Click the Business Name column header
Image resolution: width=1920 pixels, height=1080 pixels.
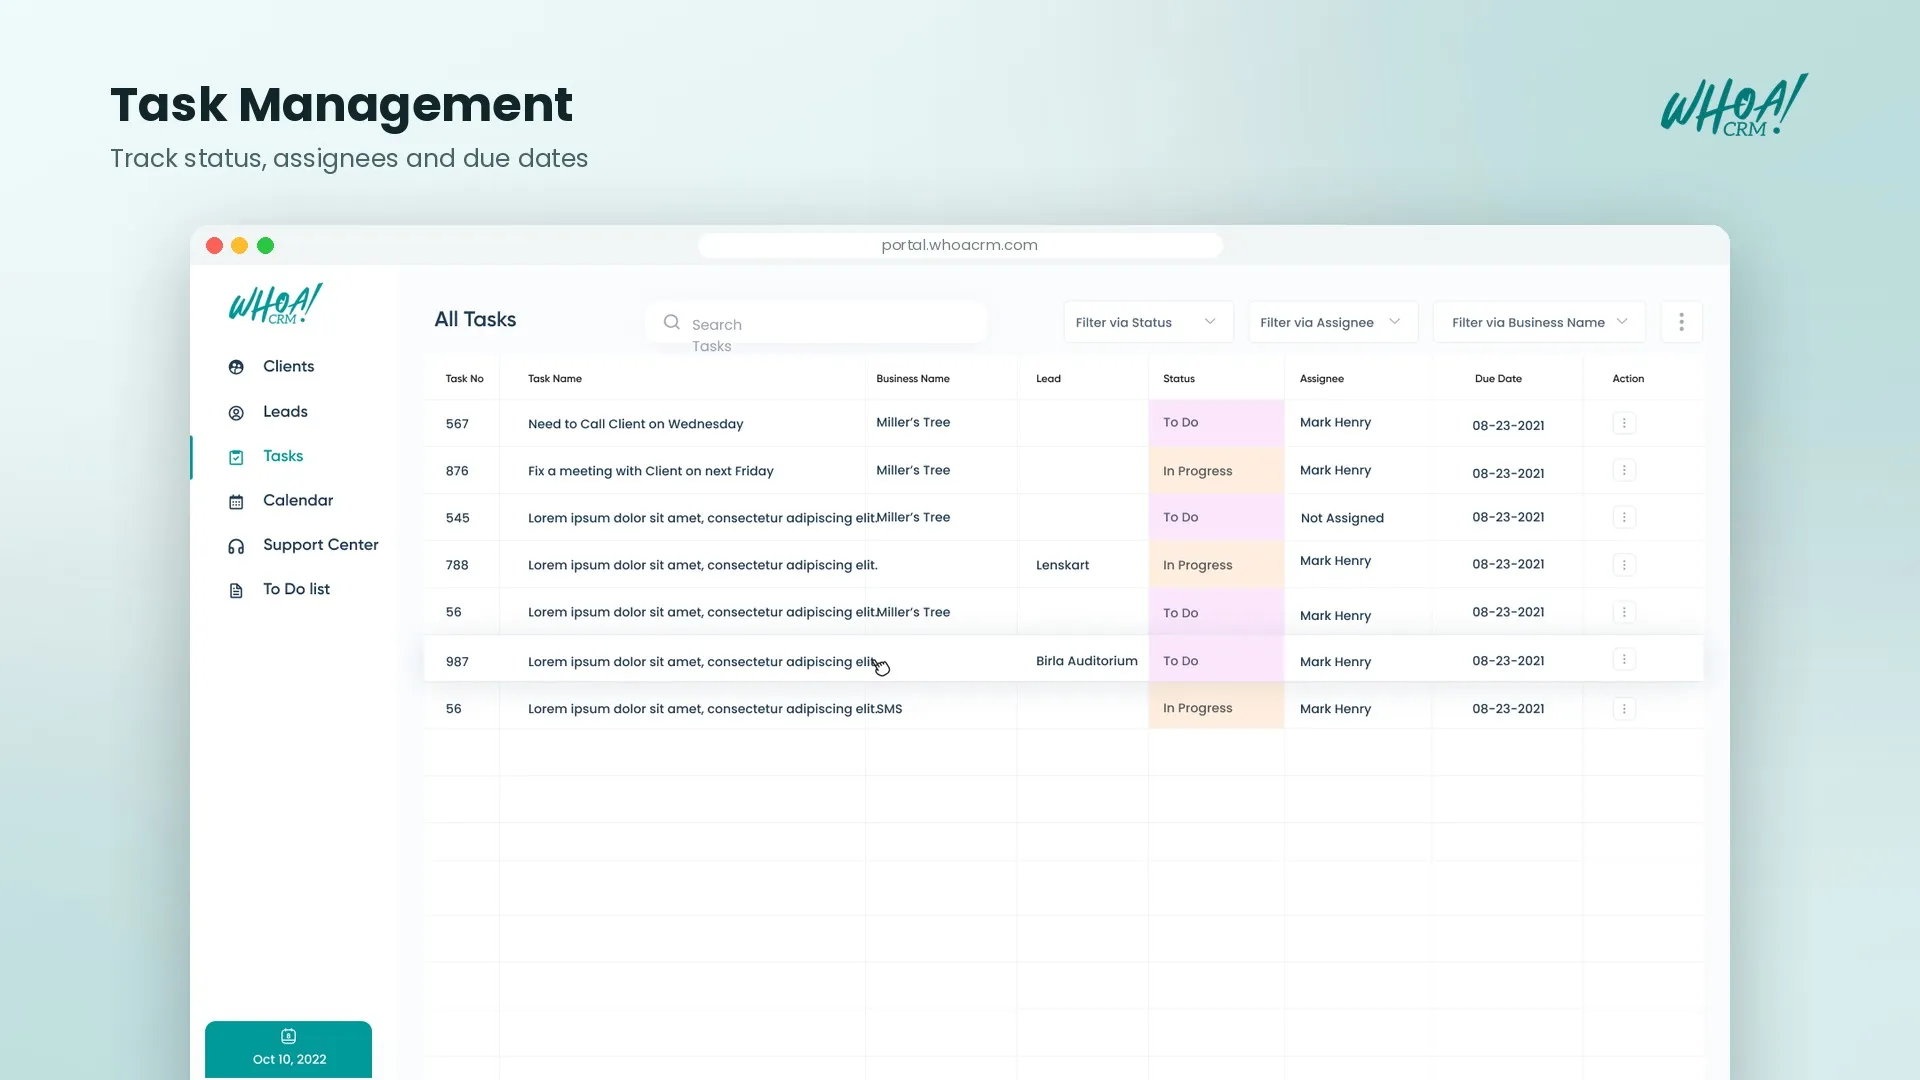point(912,379)
